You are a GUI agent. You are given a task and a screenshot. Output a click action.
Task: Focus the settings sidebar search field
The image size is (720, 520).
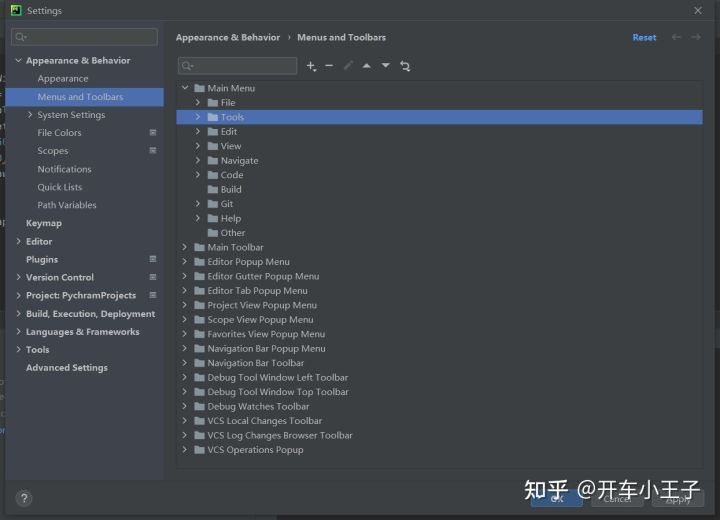[x=84, y=37]
